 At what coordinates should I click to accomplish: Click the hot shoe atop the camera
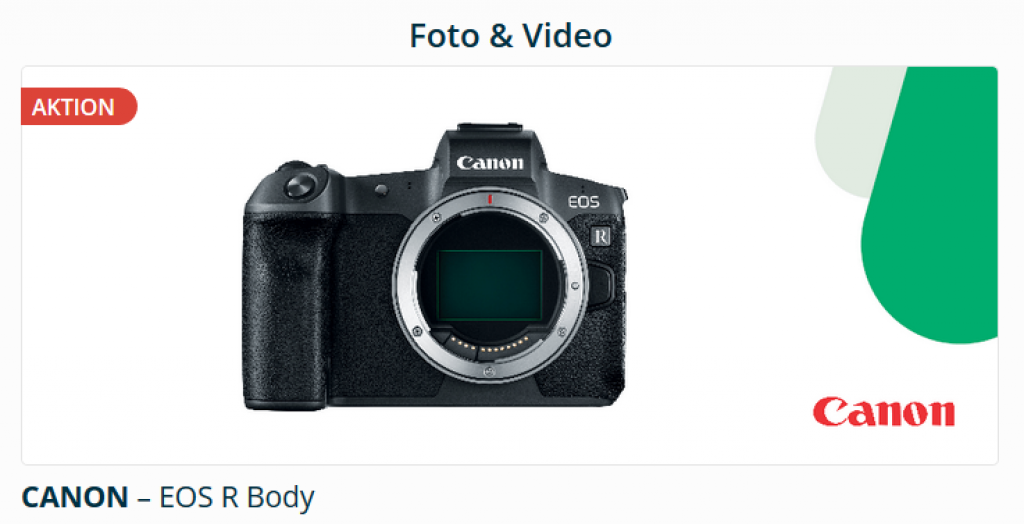[490, 127]
